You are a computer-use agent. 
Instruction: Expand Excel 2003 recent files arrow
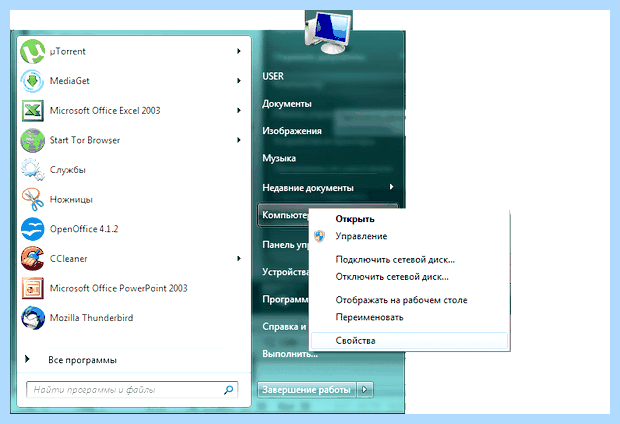click(239, 110)
